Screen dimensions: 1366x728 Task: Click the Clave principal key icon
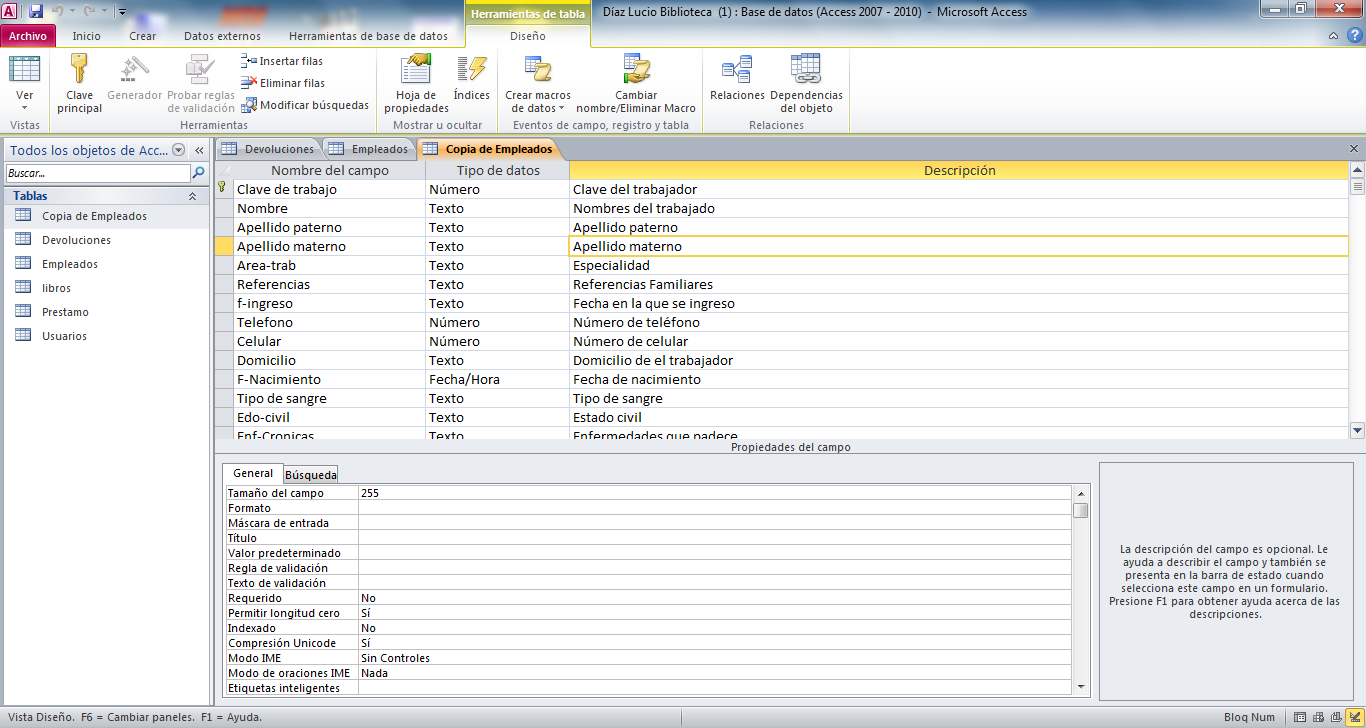[79, 70]
